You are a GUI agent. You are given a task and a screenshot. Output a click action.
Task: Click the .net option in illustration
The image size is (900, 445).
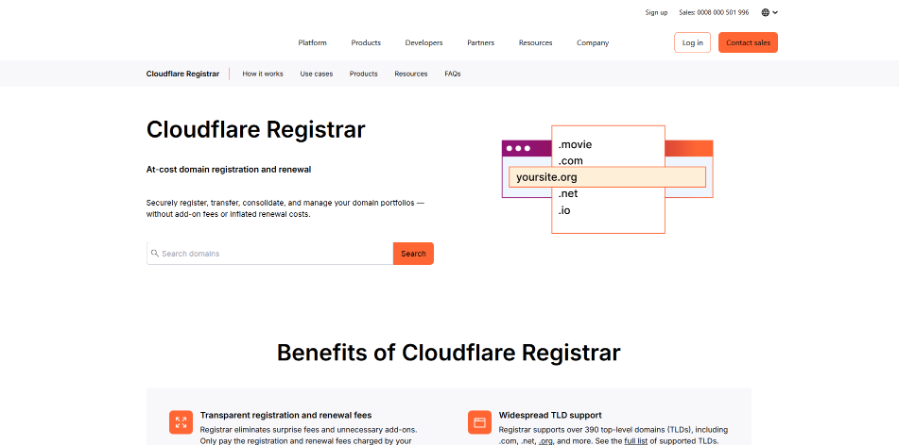point(568,194)
